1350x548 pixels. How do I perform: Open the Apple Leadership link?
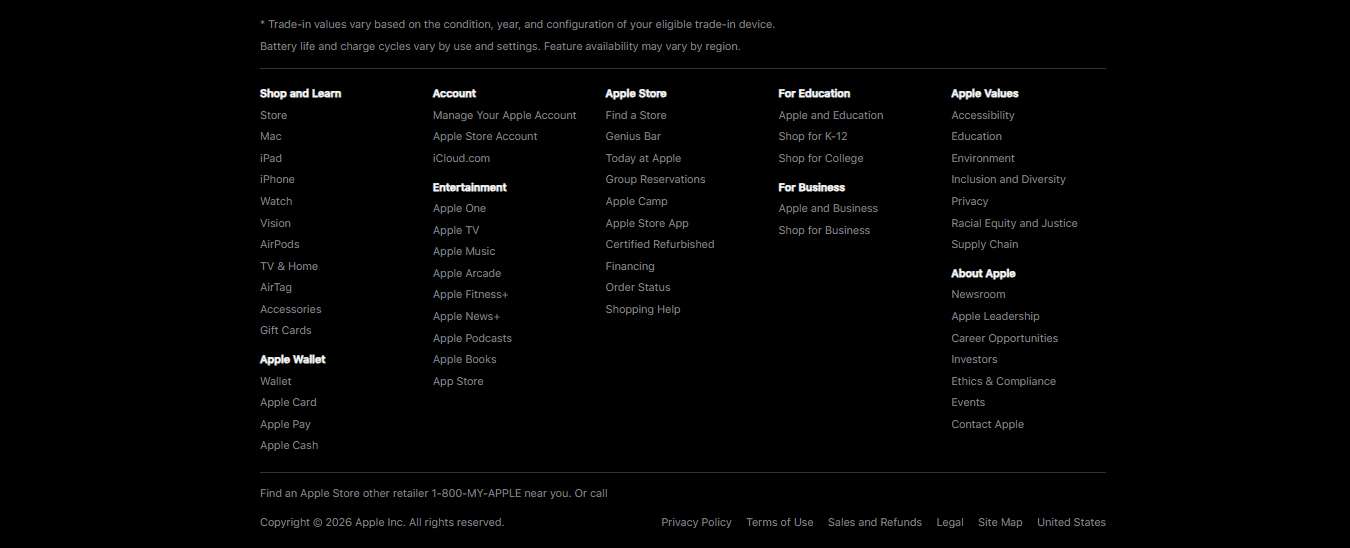[995, 316]
